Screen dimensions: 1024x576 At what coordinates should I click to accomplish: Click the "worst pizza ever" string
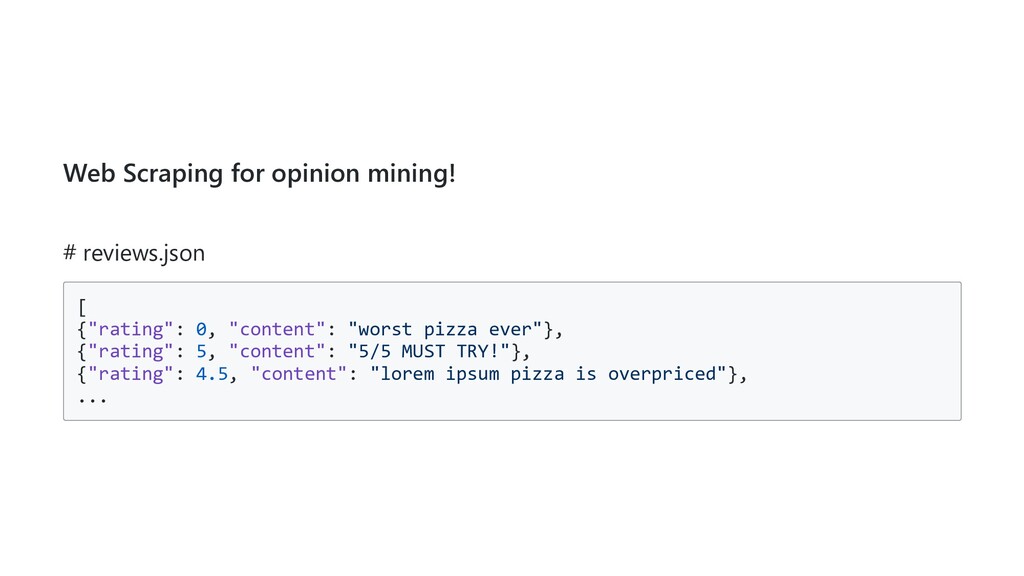coord(445,329)
